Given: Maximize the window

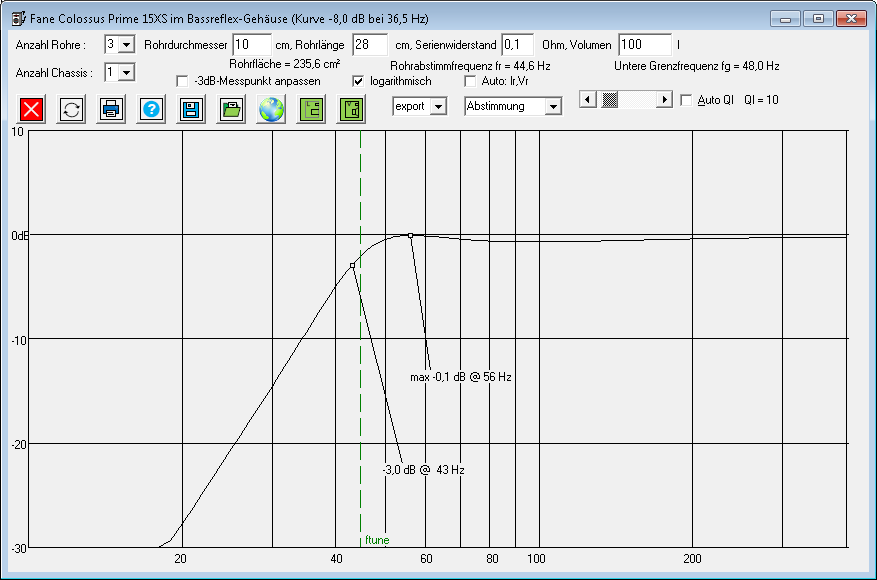Looking at the screenshot, I should tap(818, 18).
